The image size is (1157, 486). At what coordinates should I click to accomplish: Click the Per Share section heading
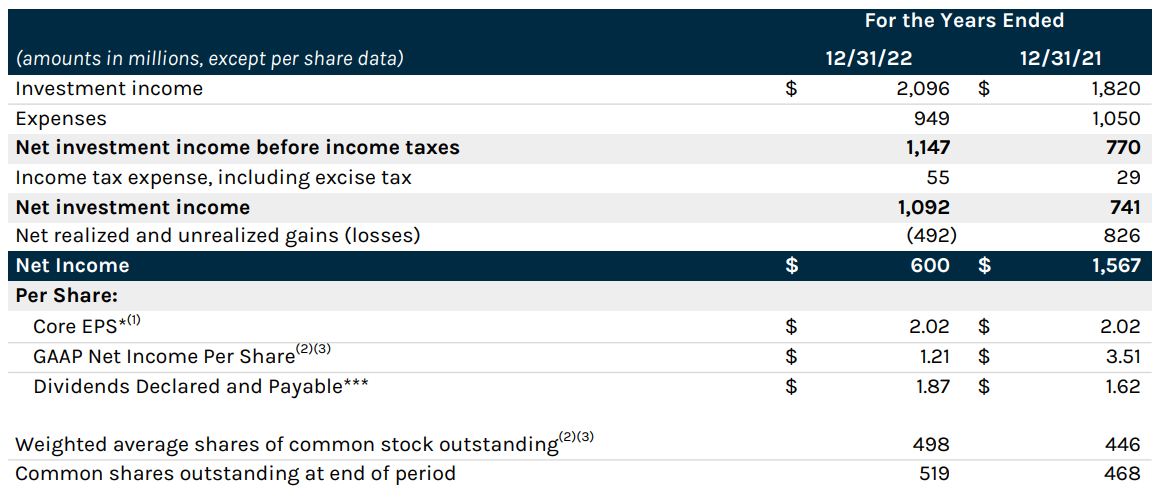(67, 296)
